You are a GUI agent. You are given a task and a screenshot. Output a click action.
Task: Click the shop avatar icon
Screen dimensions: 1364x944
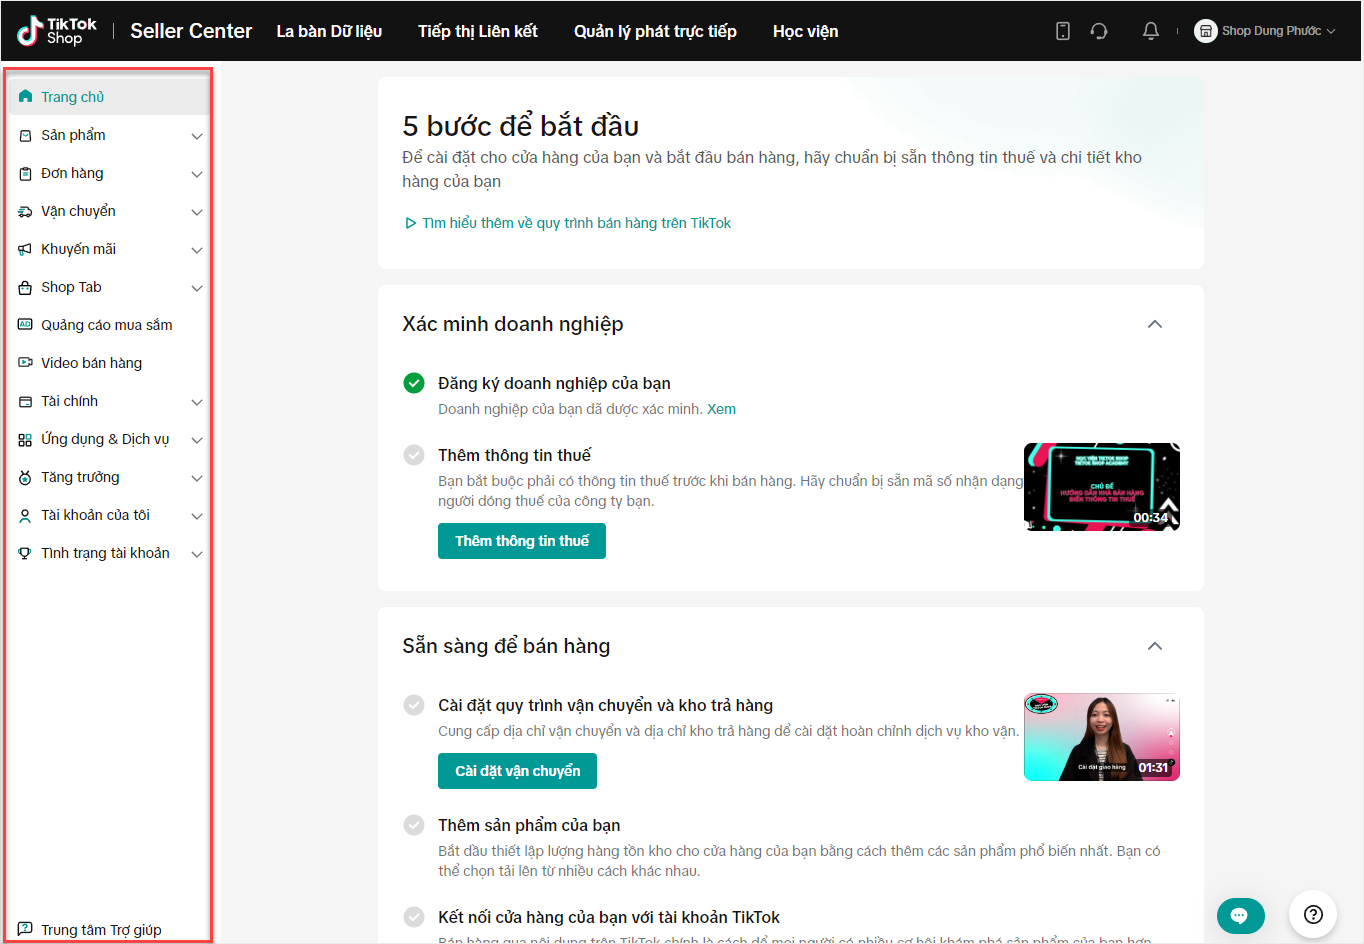[1206, 31]
